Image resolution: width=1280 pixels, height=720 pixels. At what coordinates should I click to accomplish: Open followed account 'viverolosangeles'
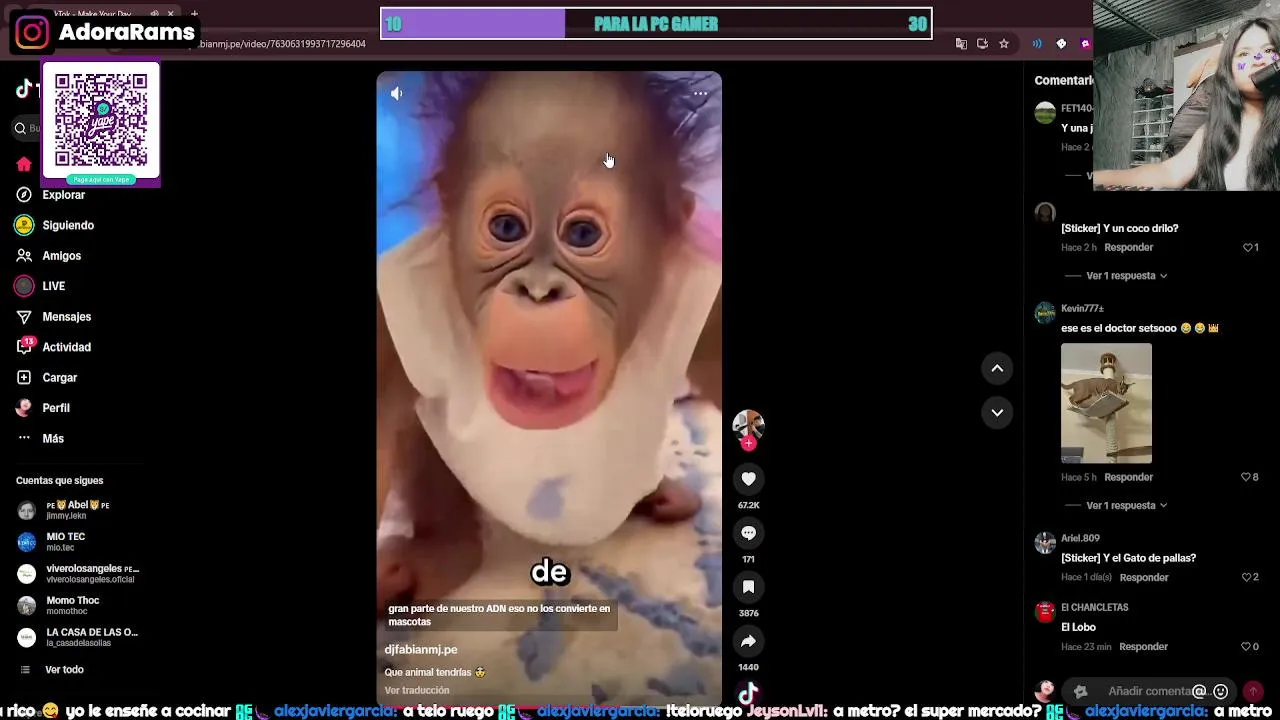(x=80, y=574)
